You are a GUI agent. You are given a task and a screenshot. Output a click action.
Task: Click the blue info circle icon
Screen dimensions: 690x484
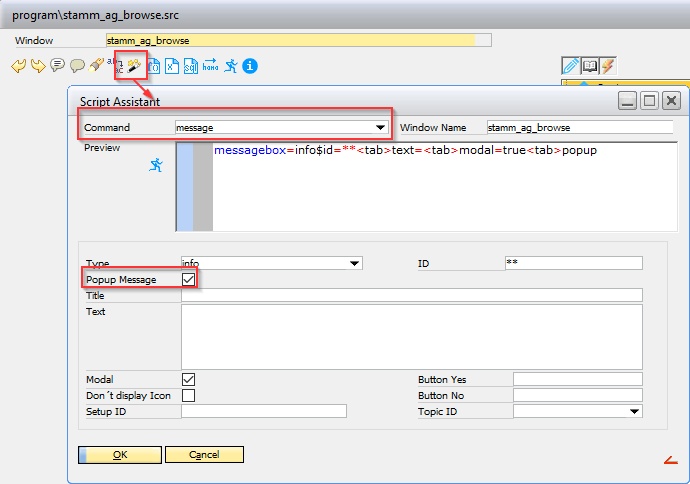point(250,66)
